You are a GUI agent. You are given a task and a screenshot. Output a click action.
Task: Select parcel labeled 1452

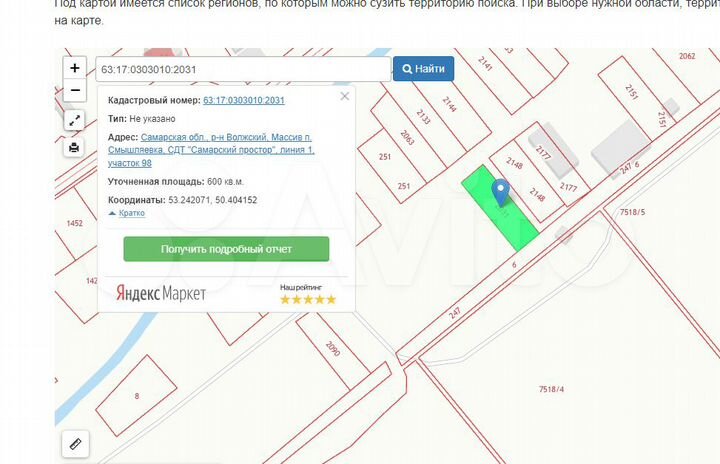[x=74, y=223]
